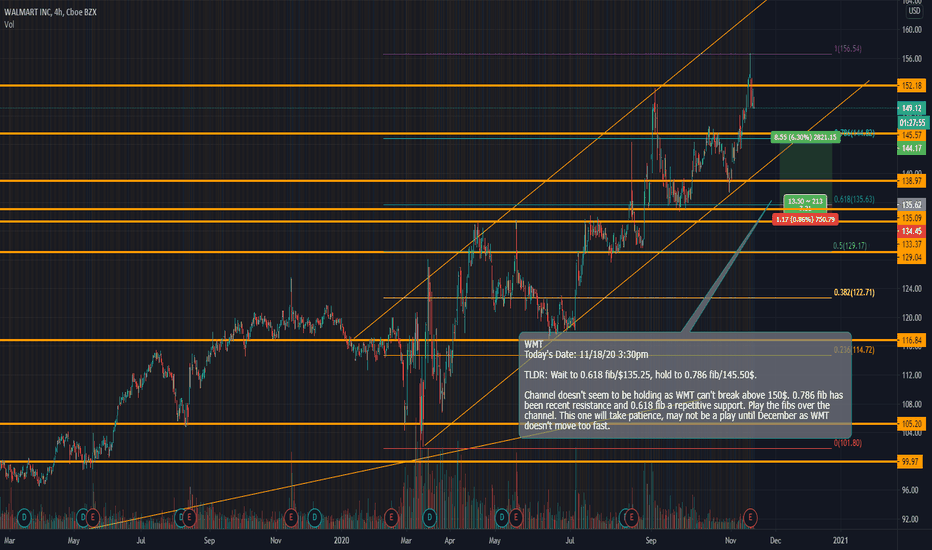The height and width of the screenshot is (550, 932).
Task: Click the earnings marker in May 2019
Action: click(93, 518)
